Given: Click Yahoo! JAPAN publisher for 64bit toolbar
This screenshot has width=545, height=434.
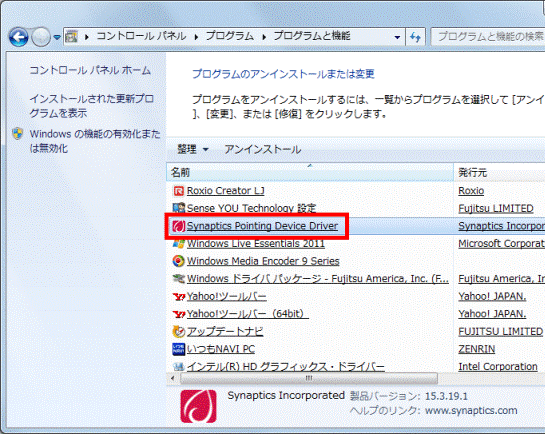Looking at the screenshot, I should pos(492,314).
